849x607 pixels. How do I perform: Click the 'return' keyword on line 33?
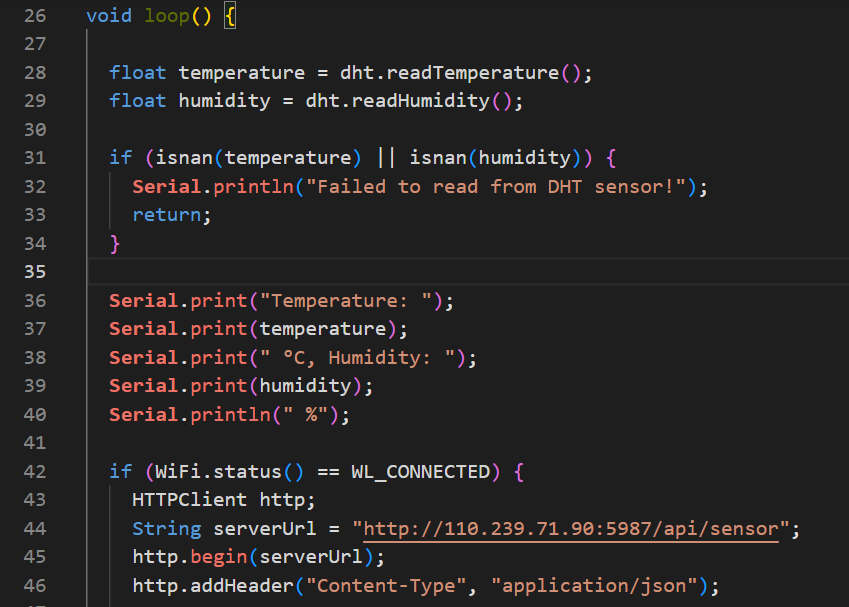coord(167,215)
